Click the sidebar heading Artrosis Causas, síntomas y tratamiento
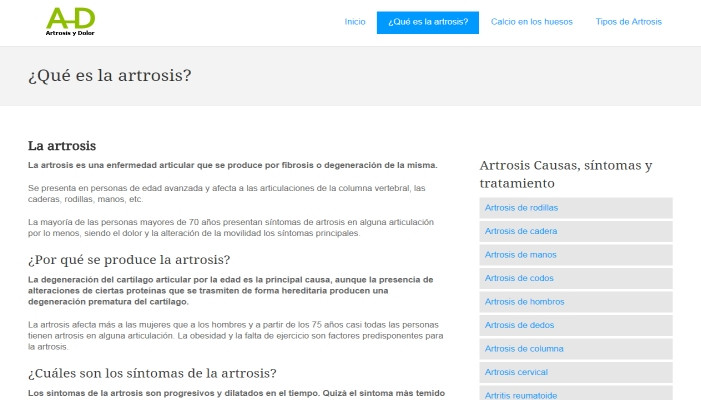Image resolution: width=701 pixels, height=400 pixels. coord(565,174)
